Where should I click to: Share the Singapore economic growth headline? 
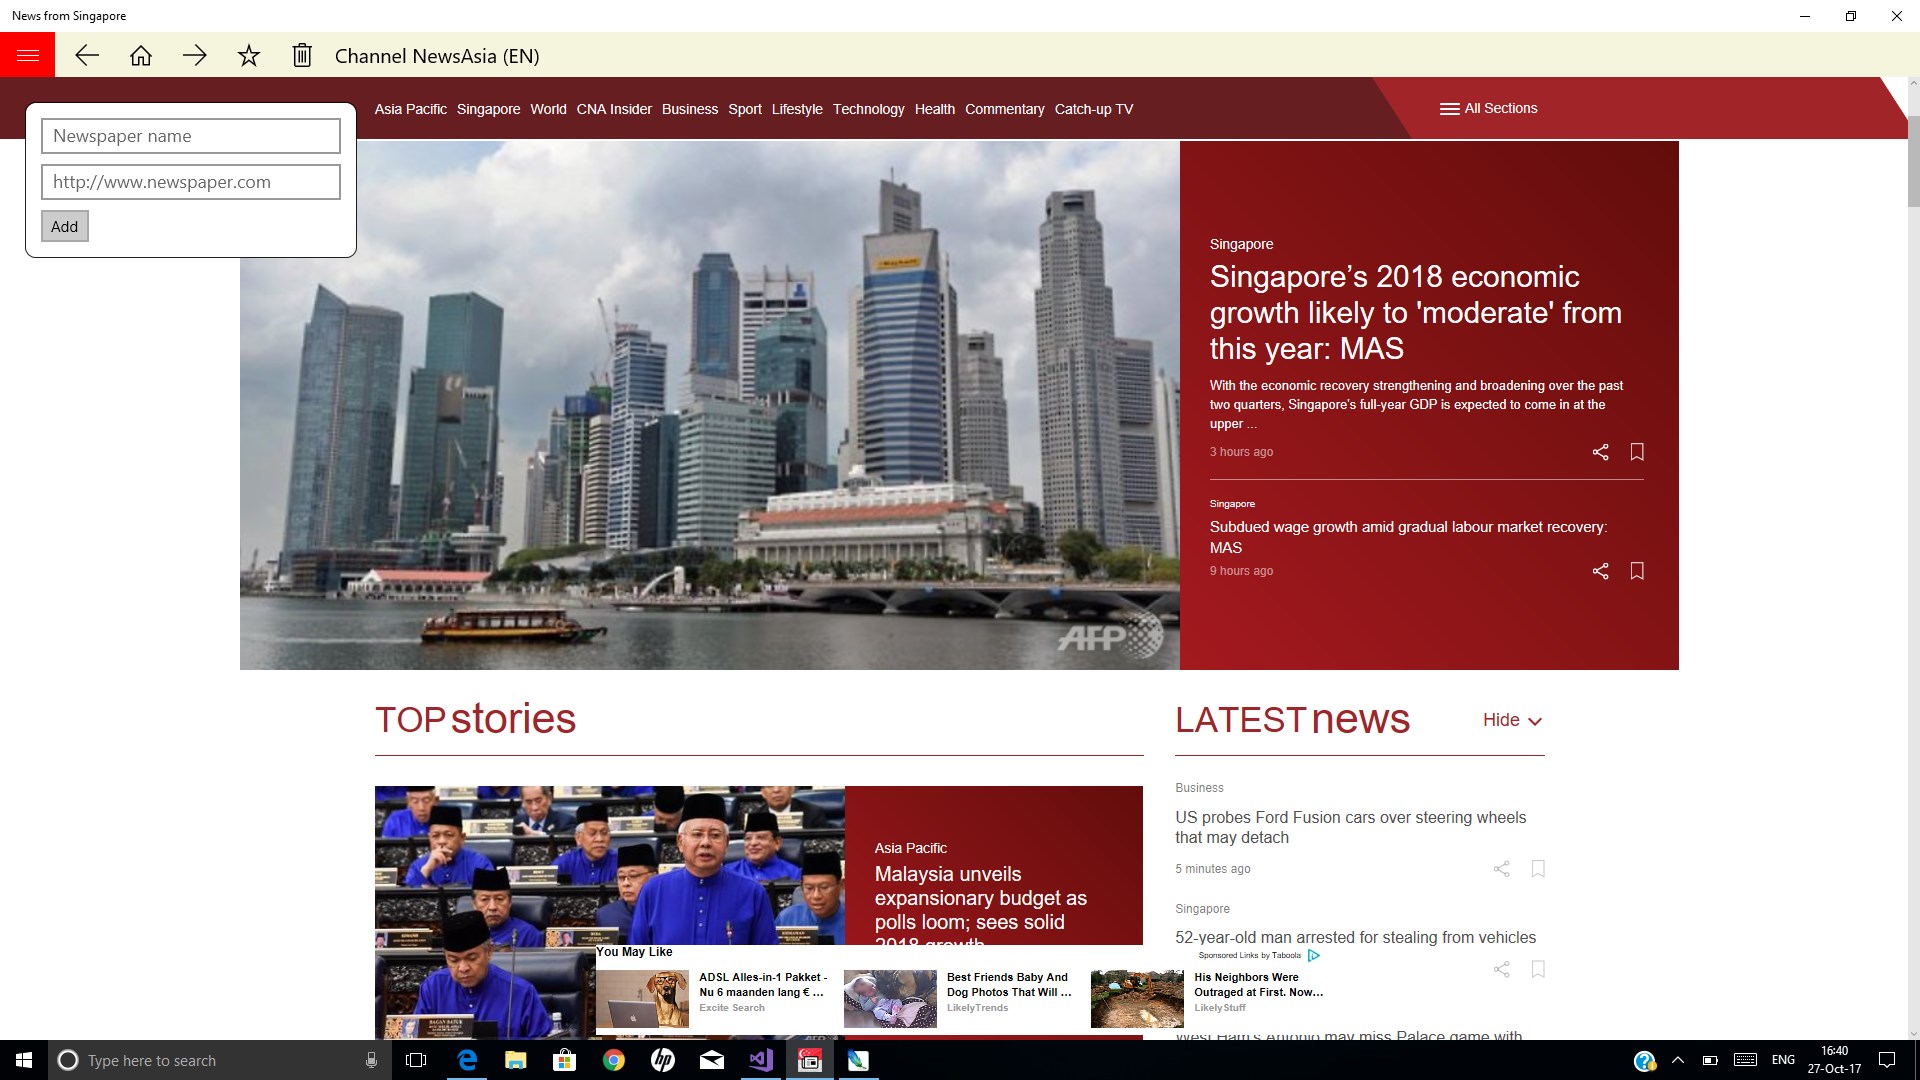click(1600, 452)
